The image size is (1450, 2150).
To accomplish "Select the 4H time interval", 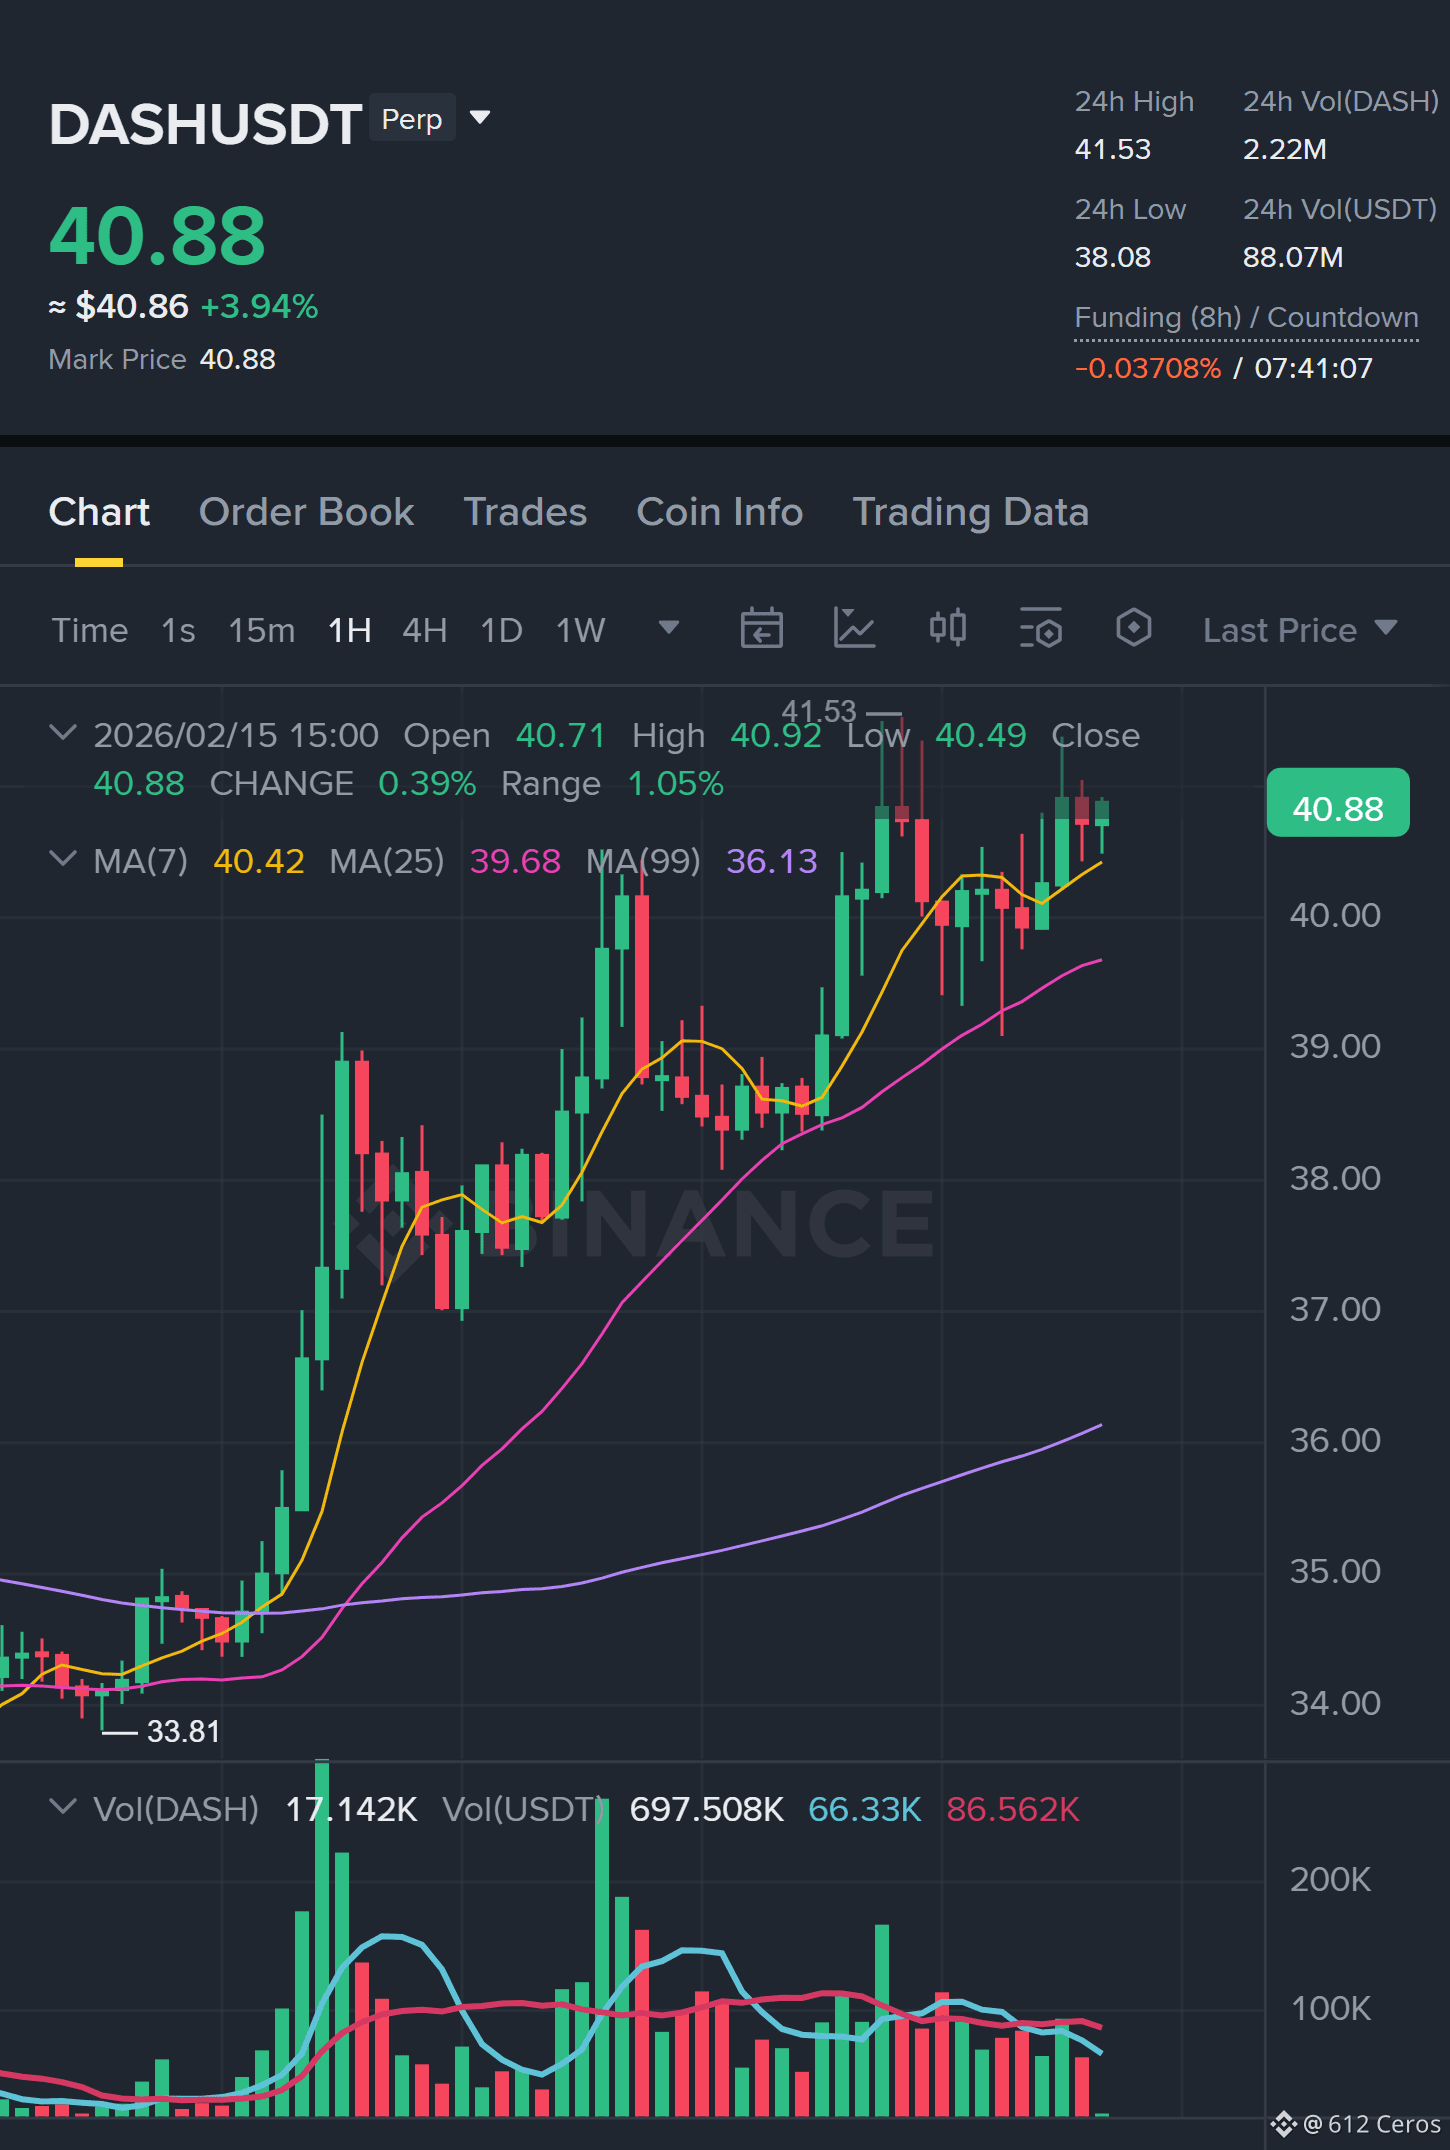I will (424, 631).
